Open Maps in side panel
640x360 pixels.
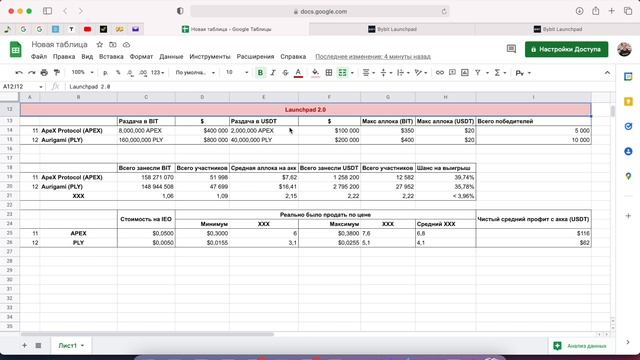point(628,176)
